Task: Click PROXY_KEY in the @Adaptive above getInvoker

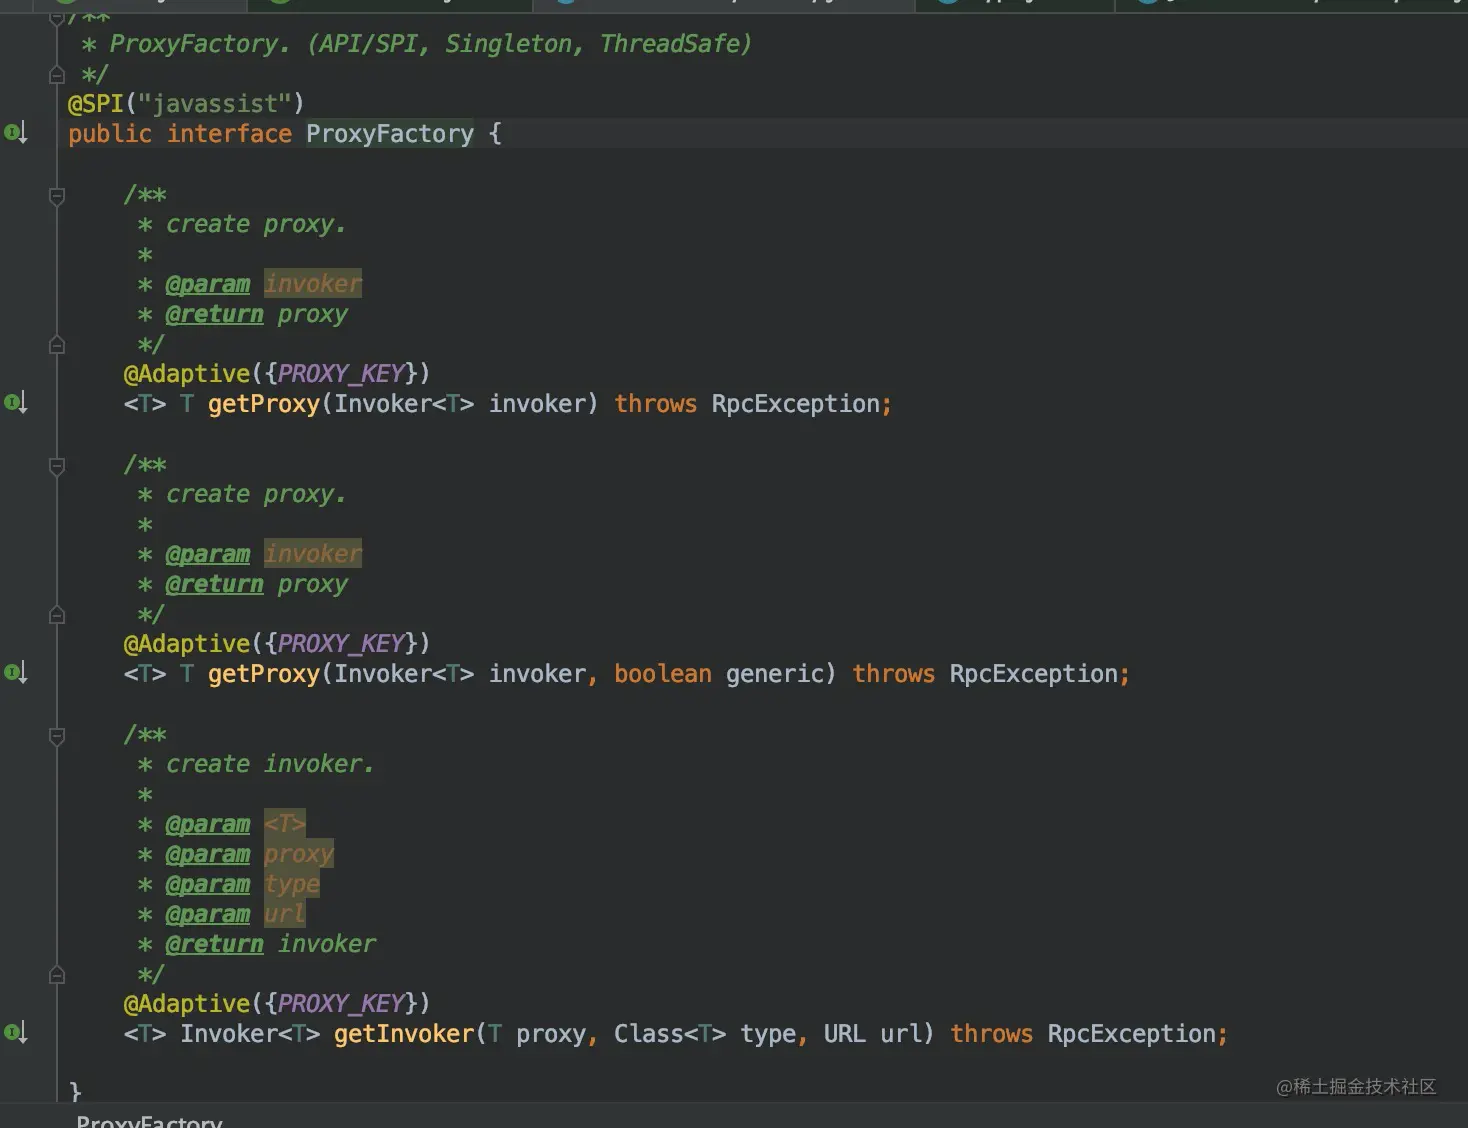Action: tap(341, 1004)
